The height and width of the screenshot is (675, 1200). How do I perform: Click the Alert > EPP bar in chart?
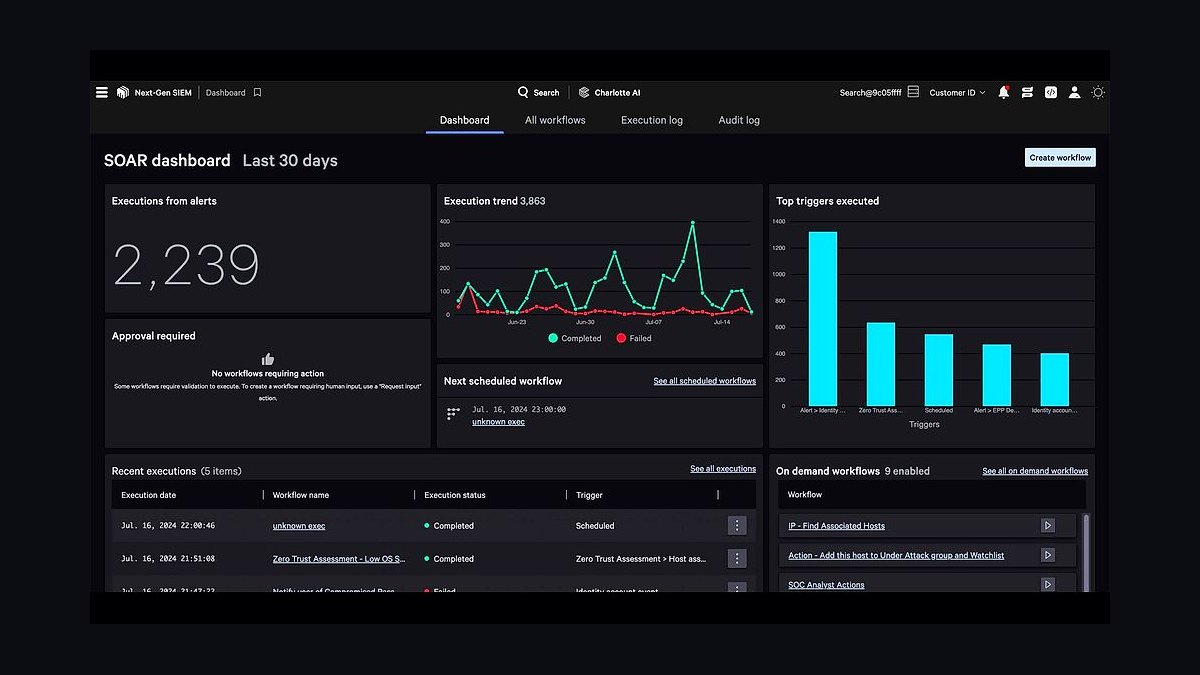tap(997, 375)
